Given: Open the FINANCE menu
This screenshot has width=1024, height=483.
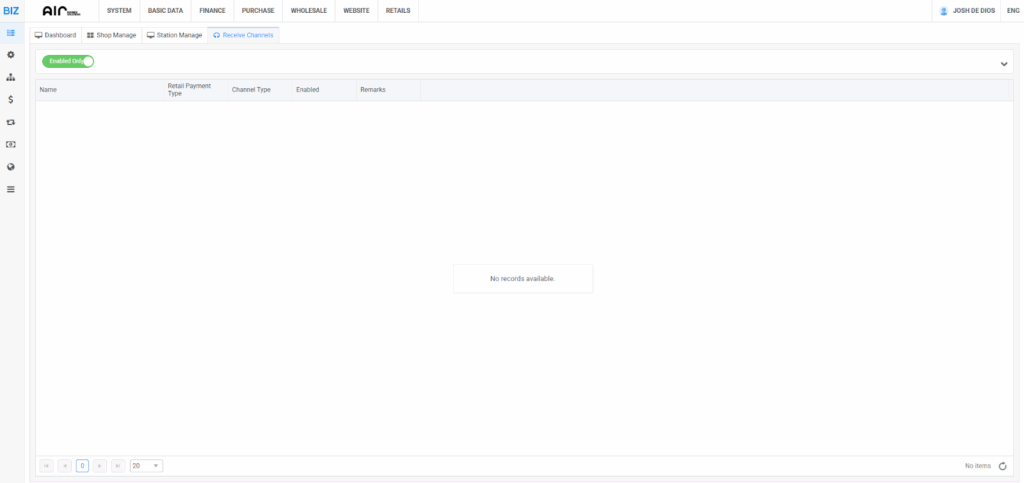Looking at the screenshot, I should pyautogui.click(x=212, y=11).
